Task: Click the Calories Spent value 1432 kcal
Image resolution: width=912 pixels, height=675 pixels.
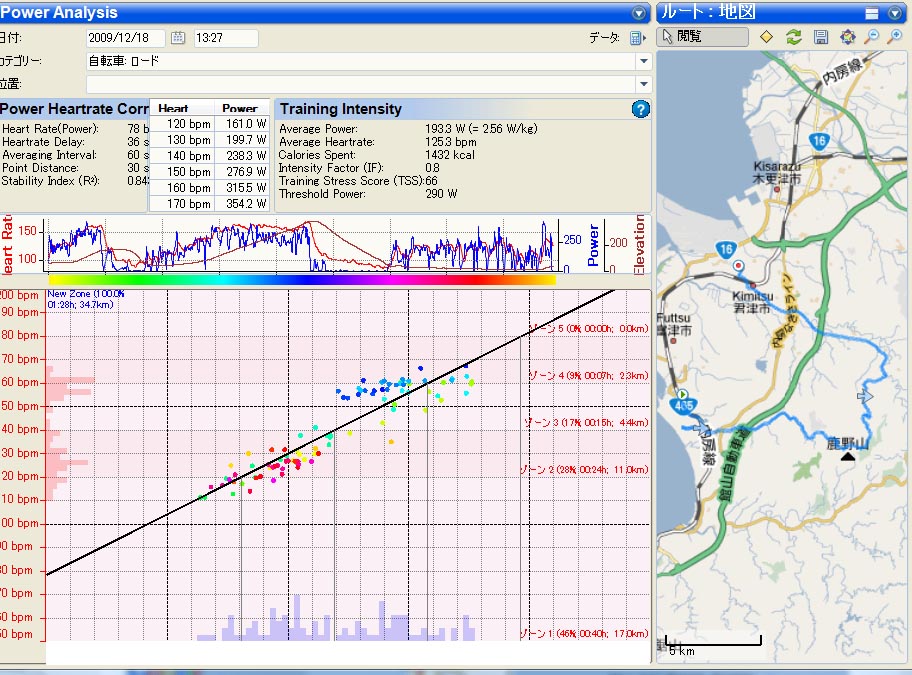Action: click(x=450, y=155)
